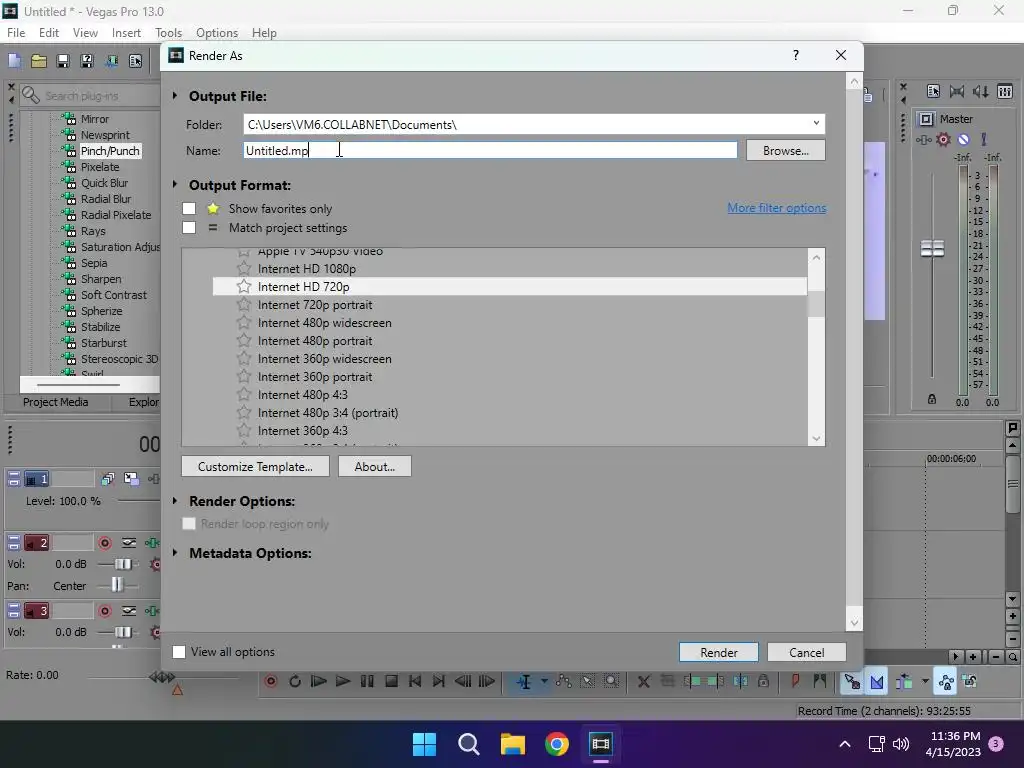
Task: Open the File menu
Action: coord(16,33)
